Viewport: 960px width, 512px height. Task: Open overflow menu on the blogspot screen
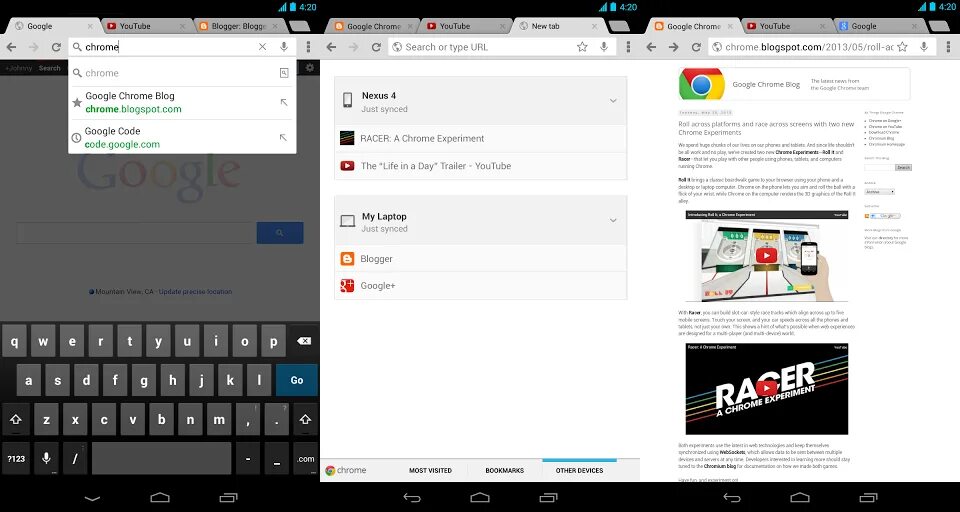click(x=948, y=47)
